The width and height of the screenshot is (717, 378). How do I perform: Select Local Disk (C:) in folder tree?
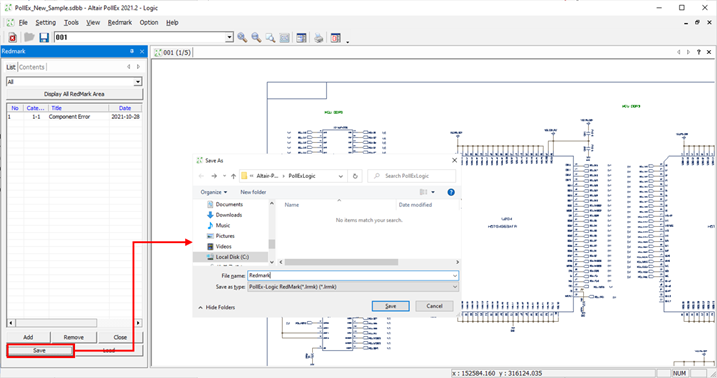pyautogui.click(x=231, y=257)
